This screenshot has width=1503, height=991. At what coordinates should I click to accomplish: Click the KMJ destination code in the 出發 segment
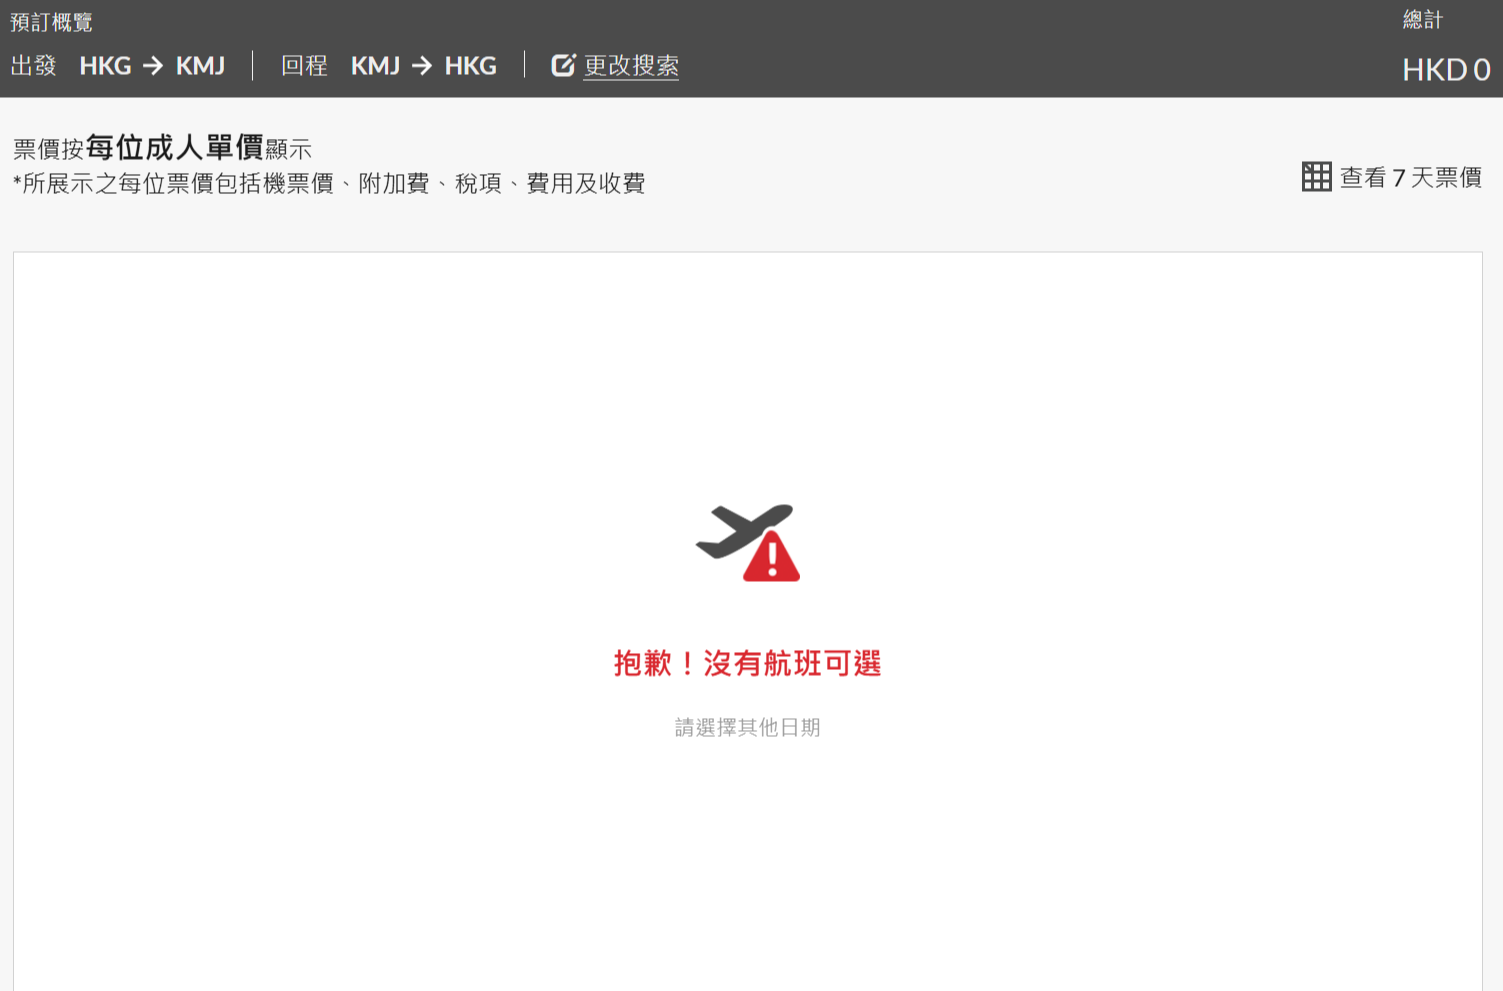pyautogui.click(x=200, y=66)
